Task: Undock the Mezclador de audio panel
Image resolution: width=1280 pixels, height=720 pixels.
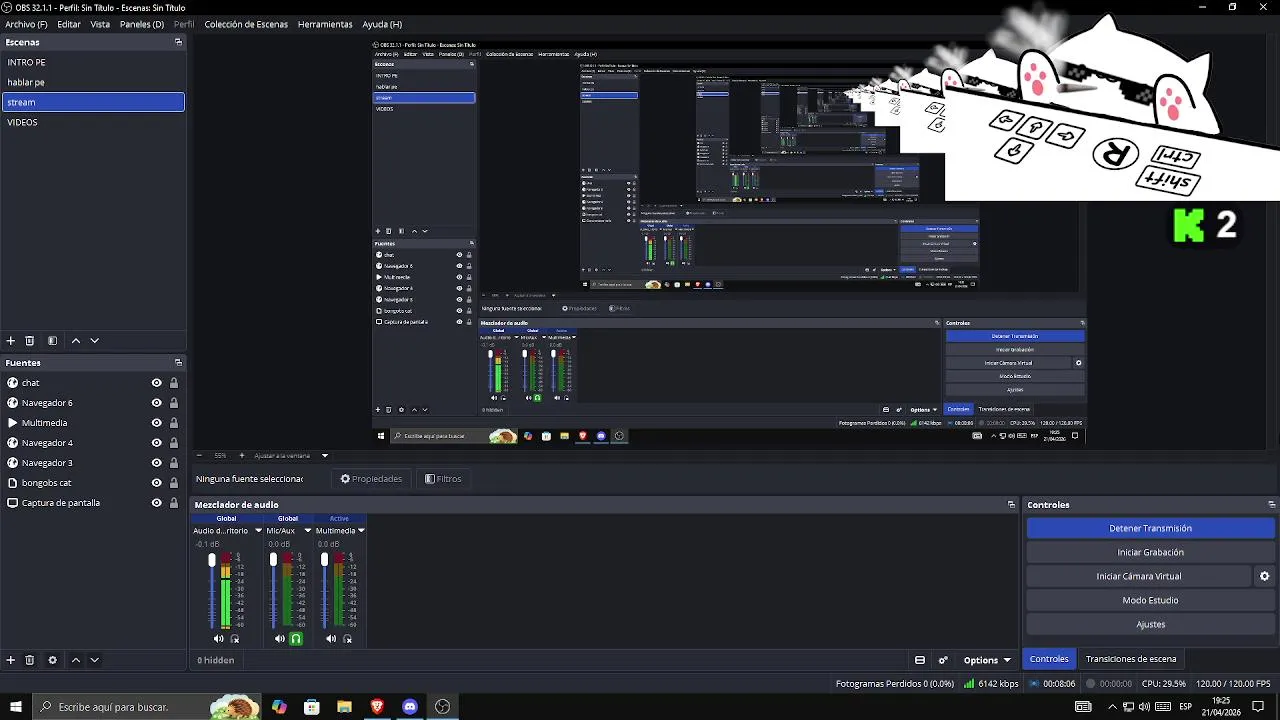Action: 1011,505
